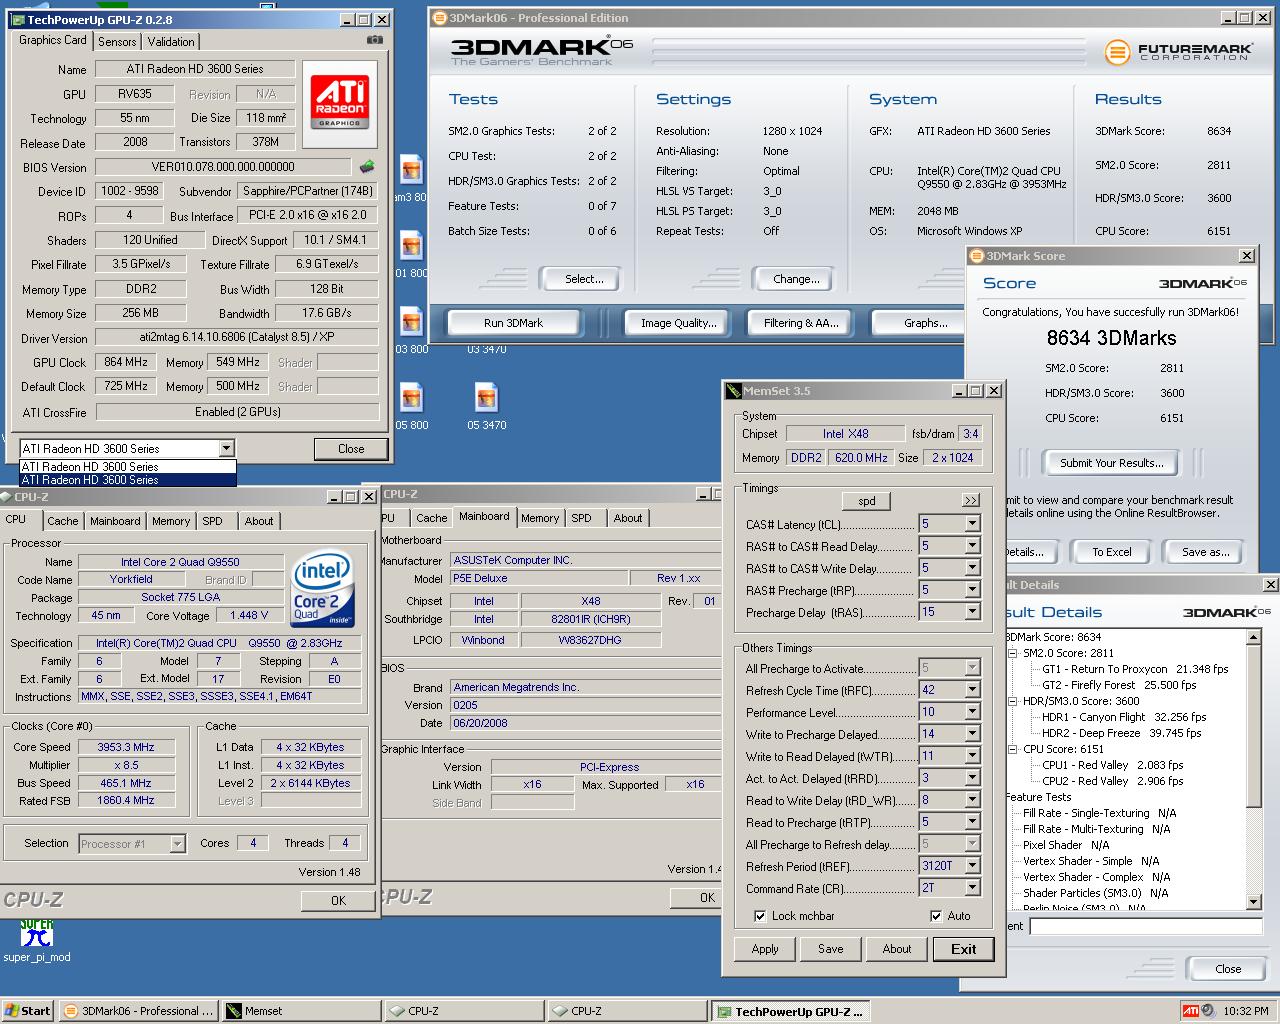Click the Save button in MemSet
The height and width of the screenshot is (1024, 1280).
(831, 949)
